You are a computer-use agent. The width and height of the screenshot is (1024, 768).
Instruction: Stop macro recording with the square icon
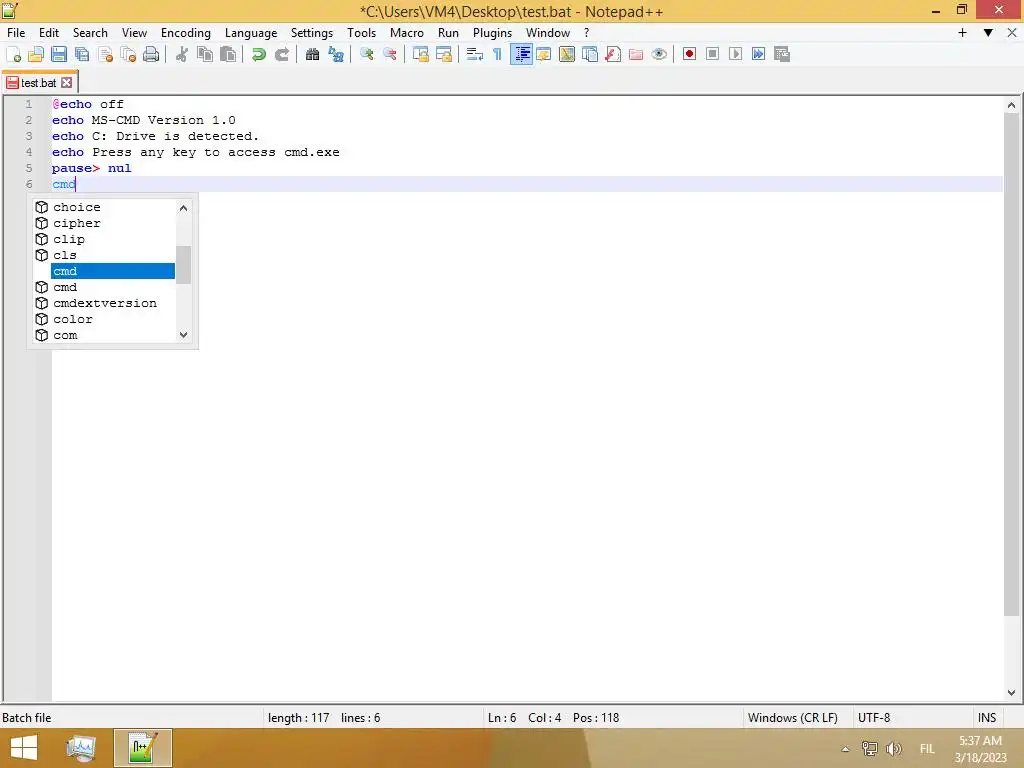[x=712, y=54]
